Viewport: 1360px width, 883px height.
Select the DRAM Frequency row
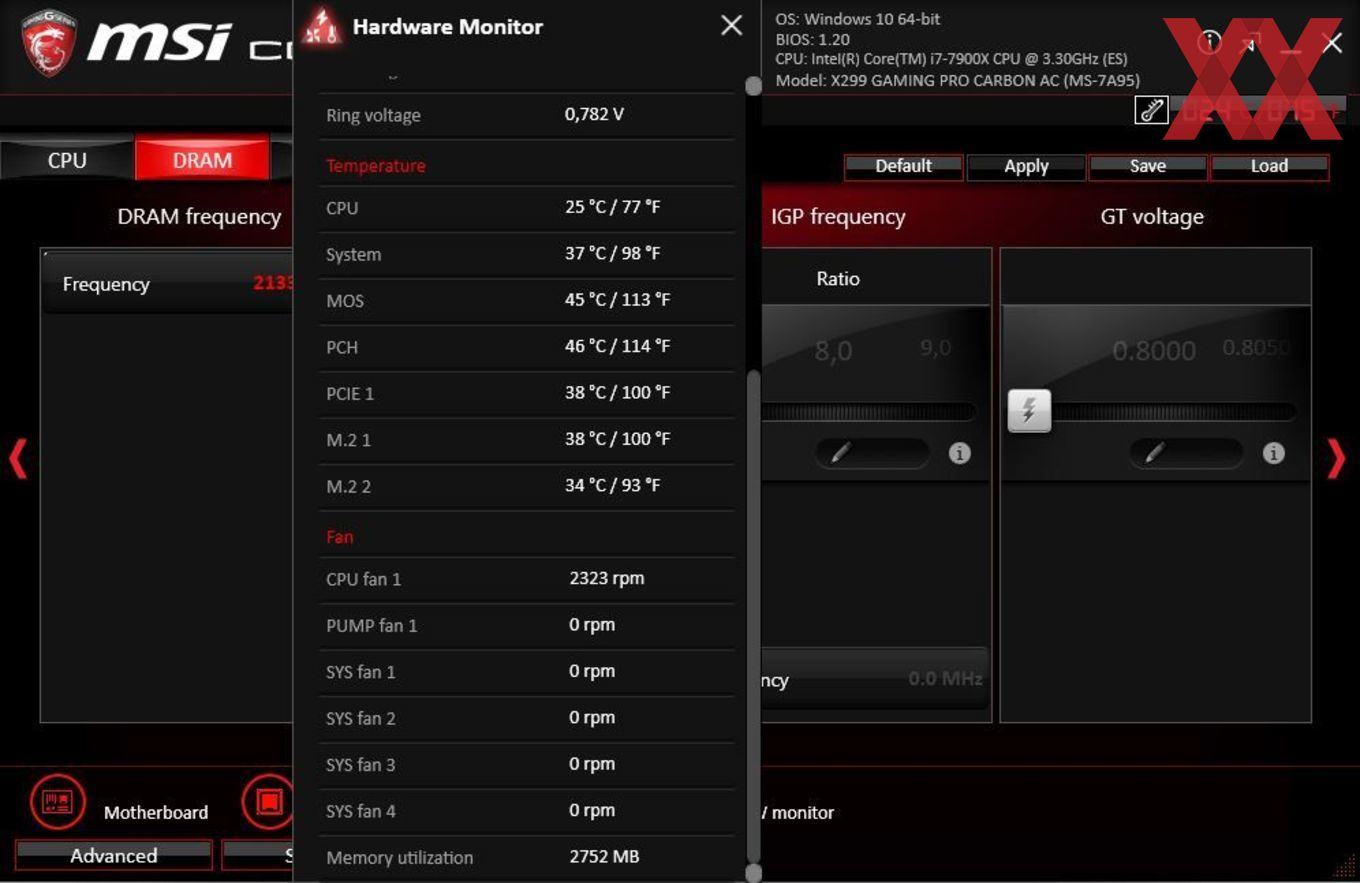[167, 284]
